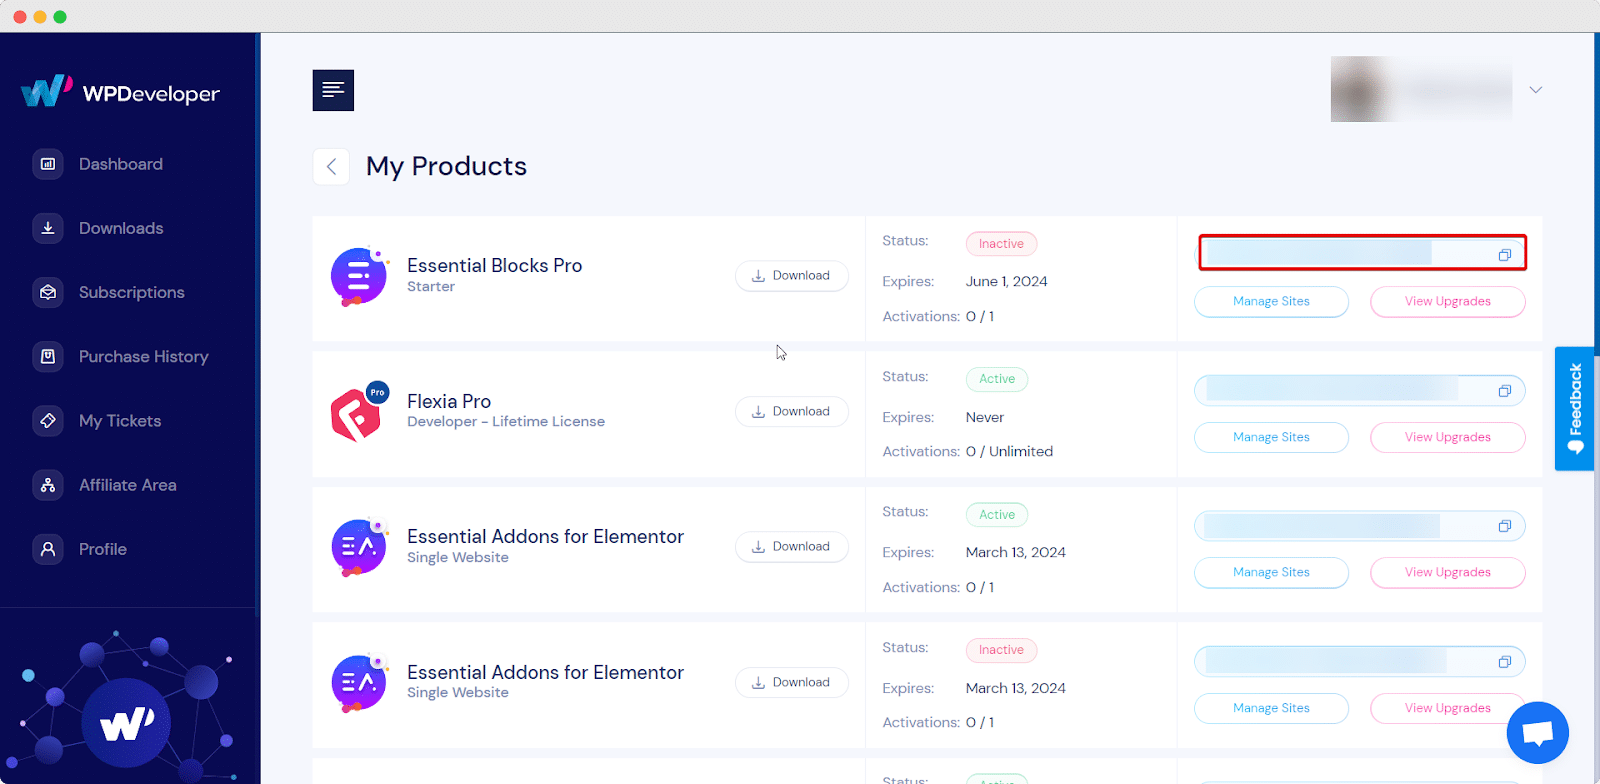Click logo of Essential Addons expiring active
The width and height of the screenshot is (1600, 784).
click(358, 546)
